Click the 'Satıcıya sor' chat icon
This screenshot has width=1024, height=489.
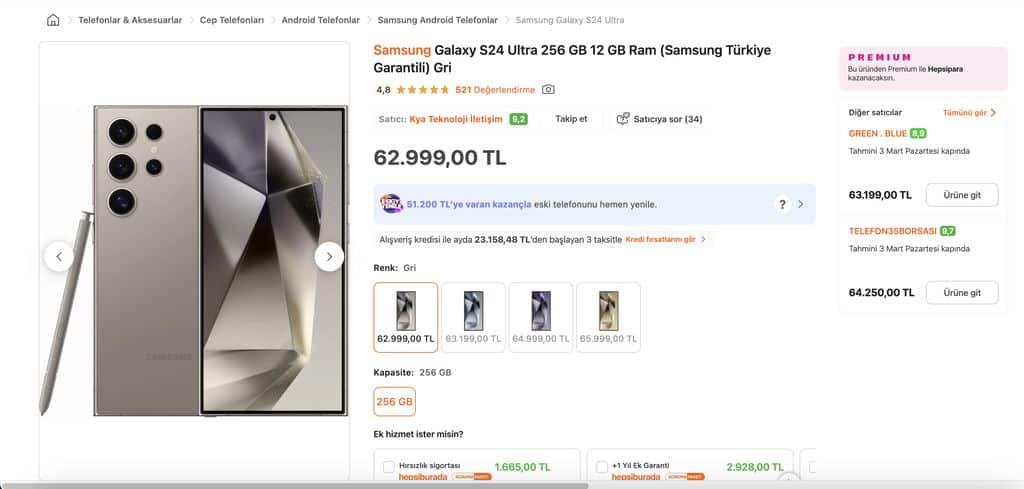coord(623,119)
